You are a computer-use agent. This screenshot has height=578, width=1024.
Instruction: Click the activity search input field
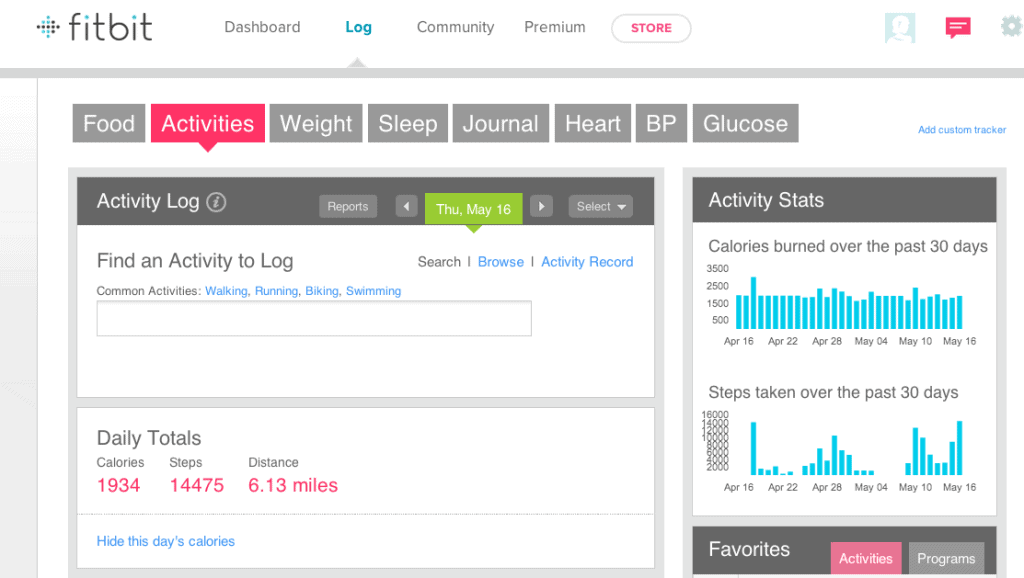coord(314,318)
